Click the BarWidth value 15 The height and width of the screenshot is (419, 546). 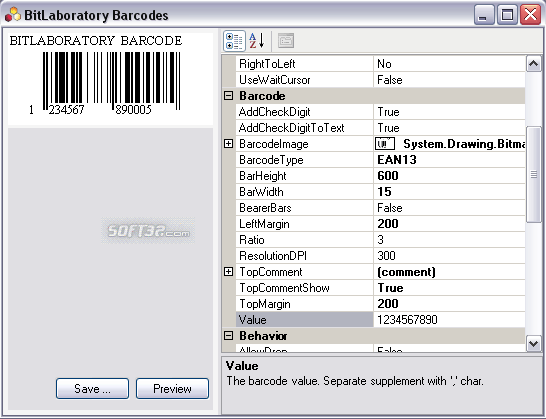click(x=384, y=192)
